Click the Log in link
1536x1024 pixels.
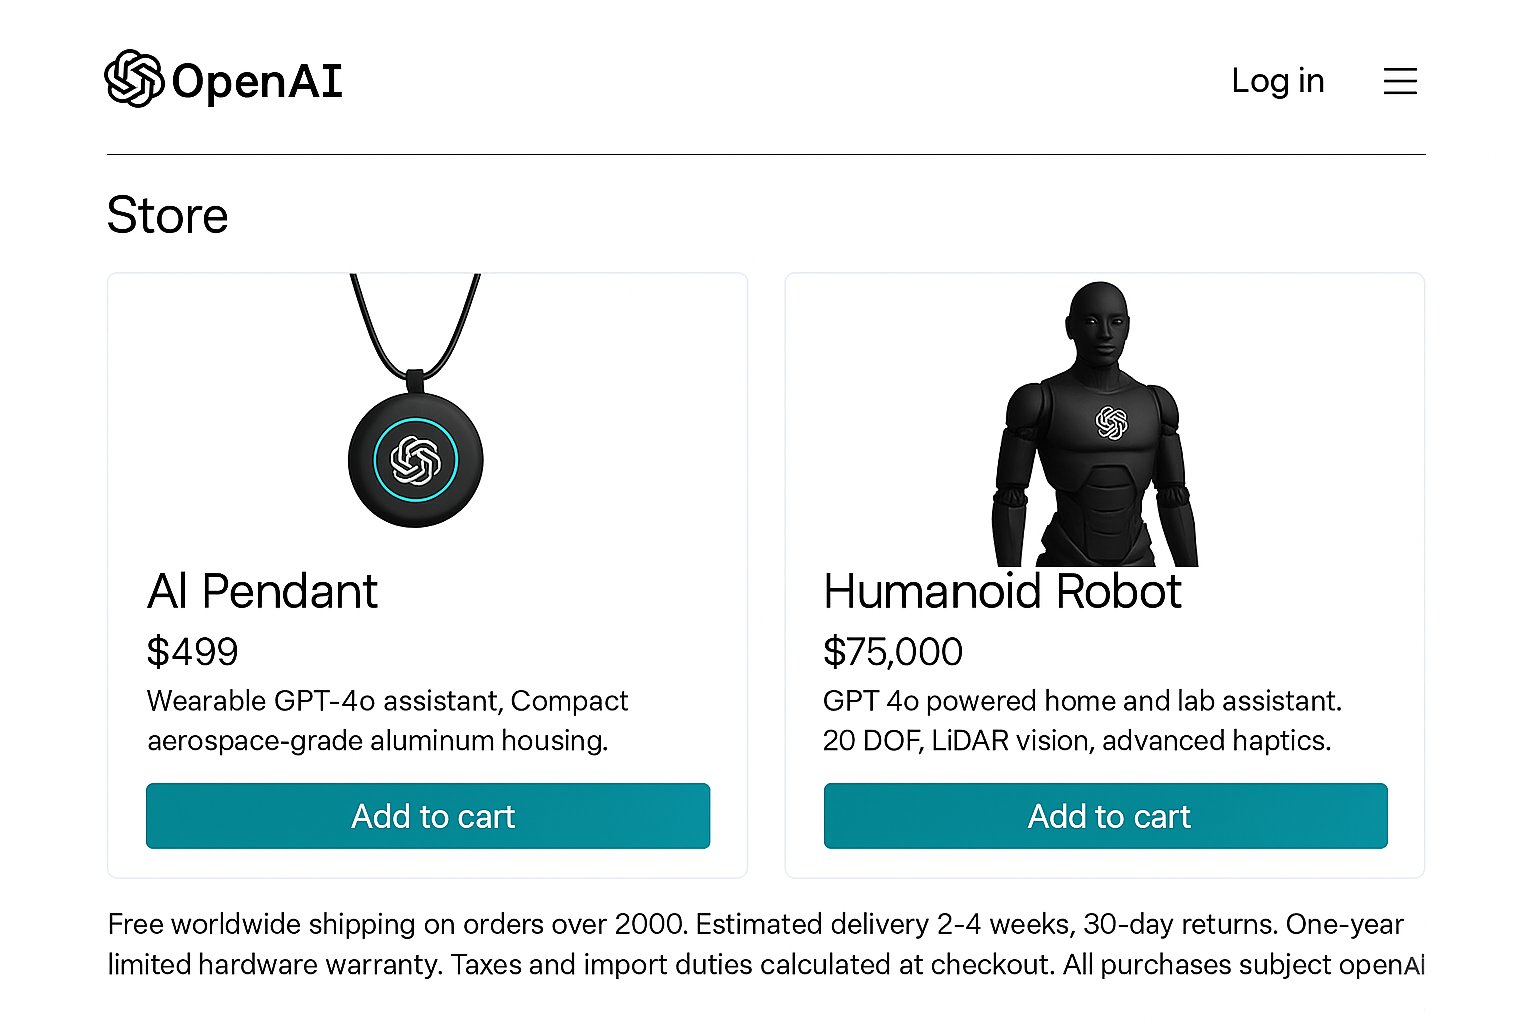click(x=1277, y=81)
